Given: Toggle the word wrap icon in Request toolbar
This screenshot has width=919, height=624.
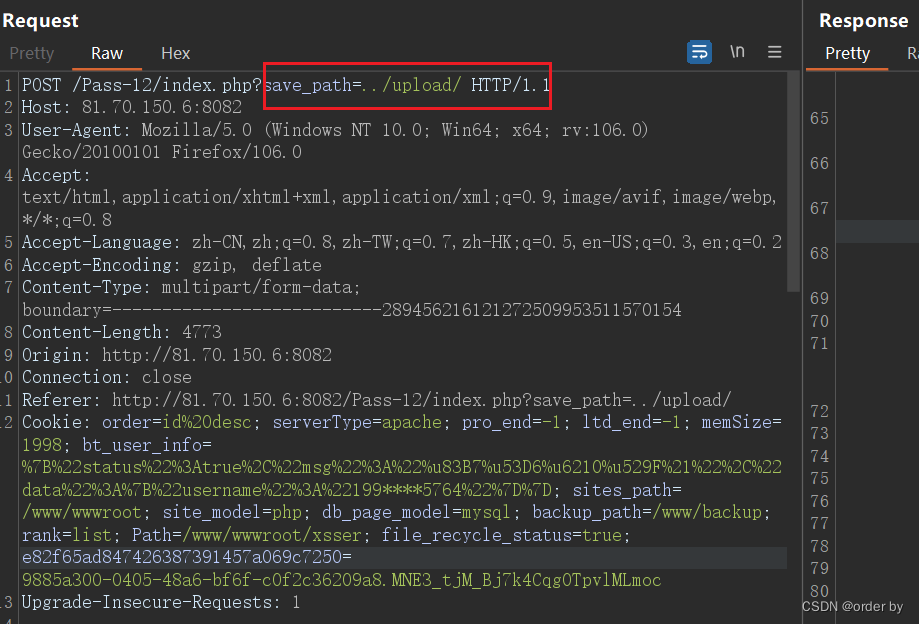Looking at the screenshot, I should 698,51.
